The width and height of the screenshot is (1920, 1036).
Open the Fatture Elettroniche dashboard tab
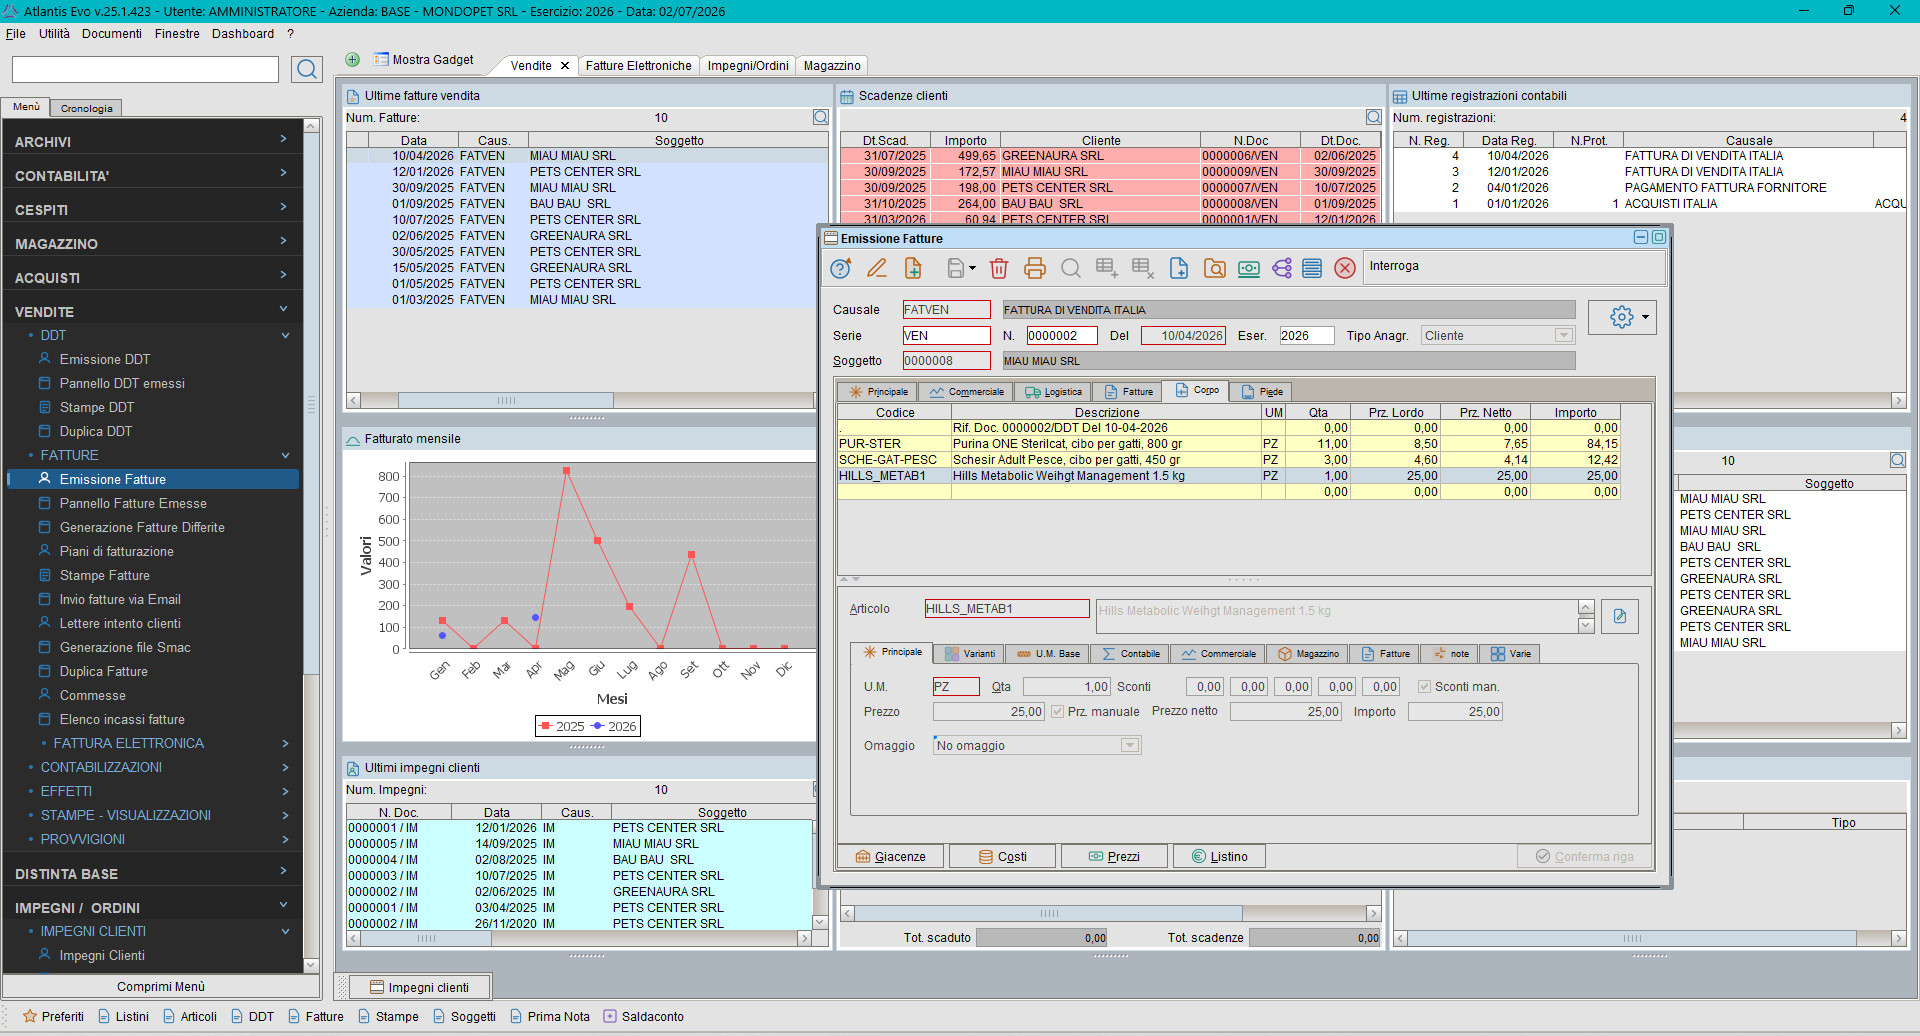pyautogui.click(x=638, y=66)
